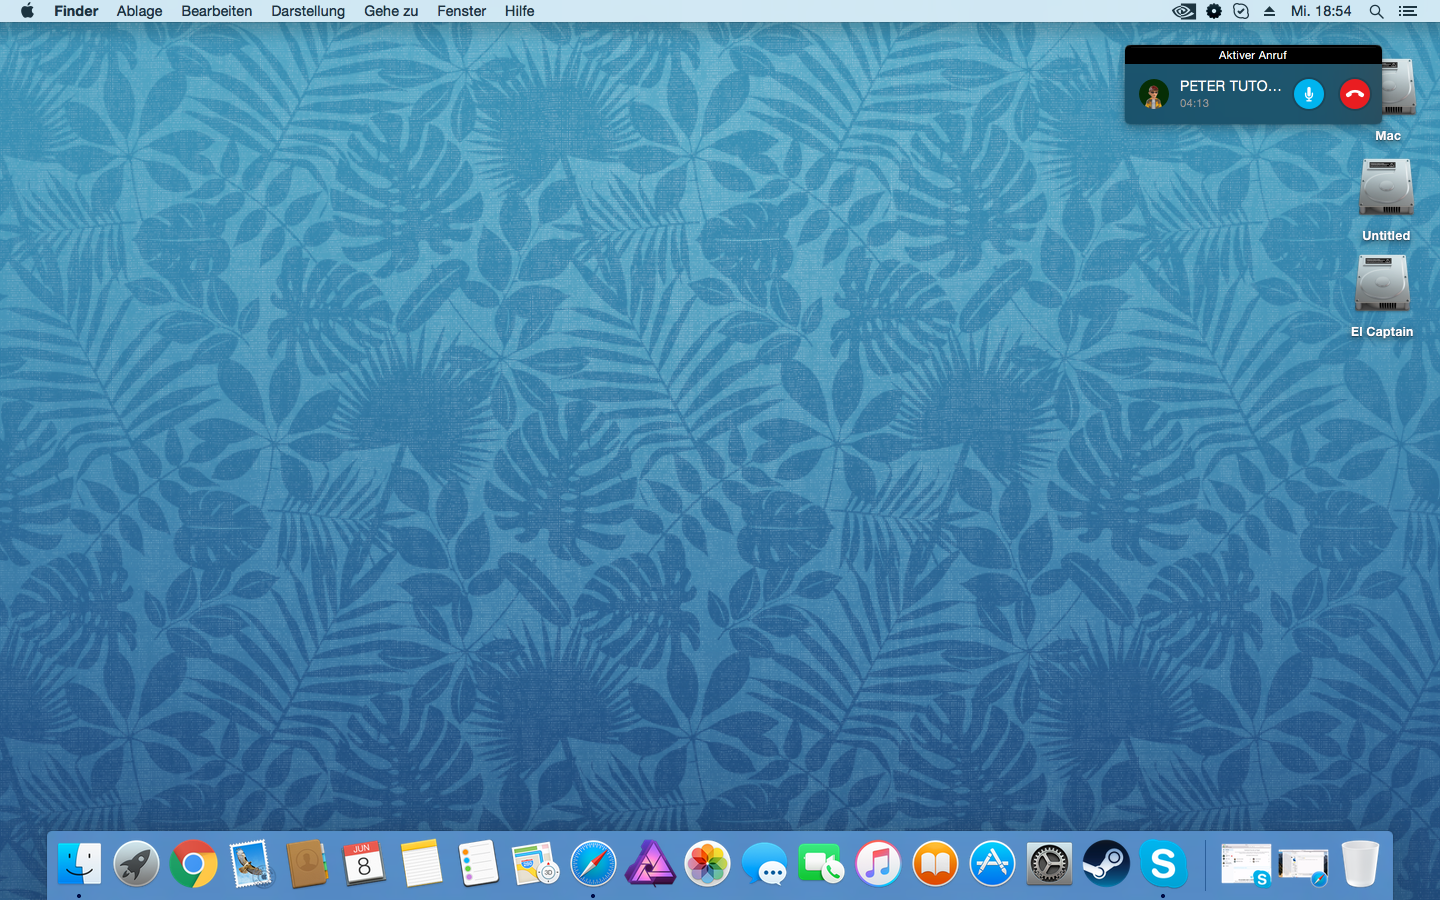This screenshot has height=900, width=1440.
Task: Mute the microphone in the active call
Action: (x=1308, y=94)
